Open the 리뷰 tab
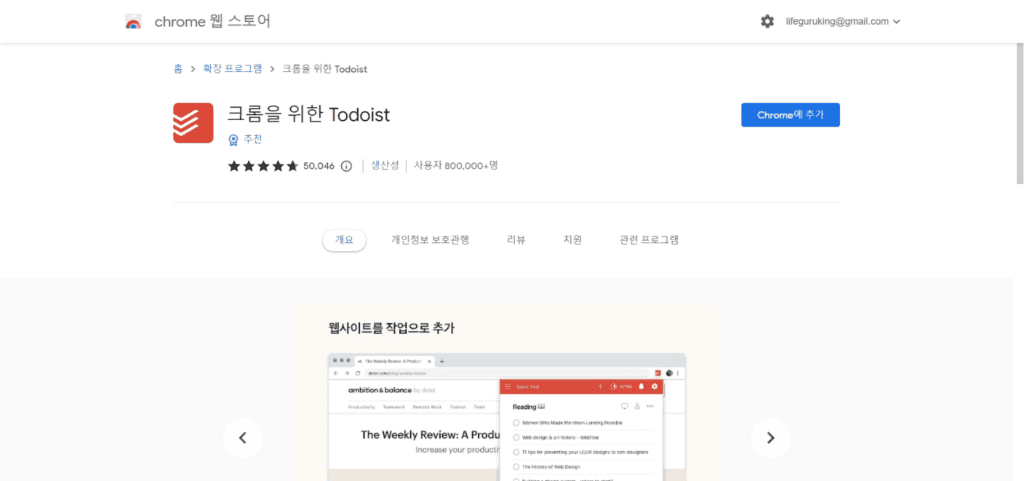1024x481 pixels. (x=516, y=240)
